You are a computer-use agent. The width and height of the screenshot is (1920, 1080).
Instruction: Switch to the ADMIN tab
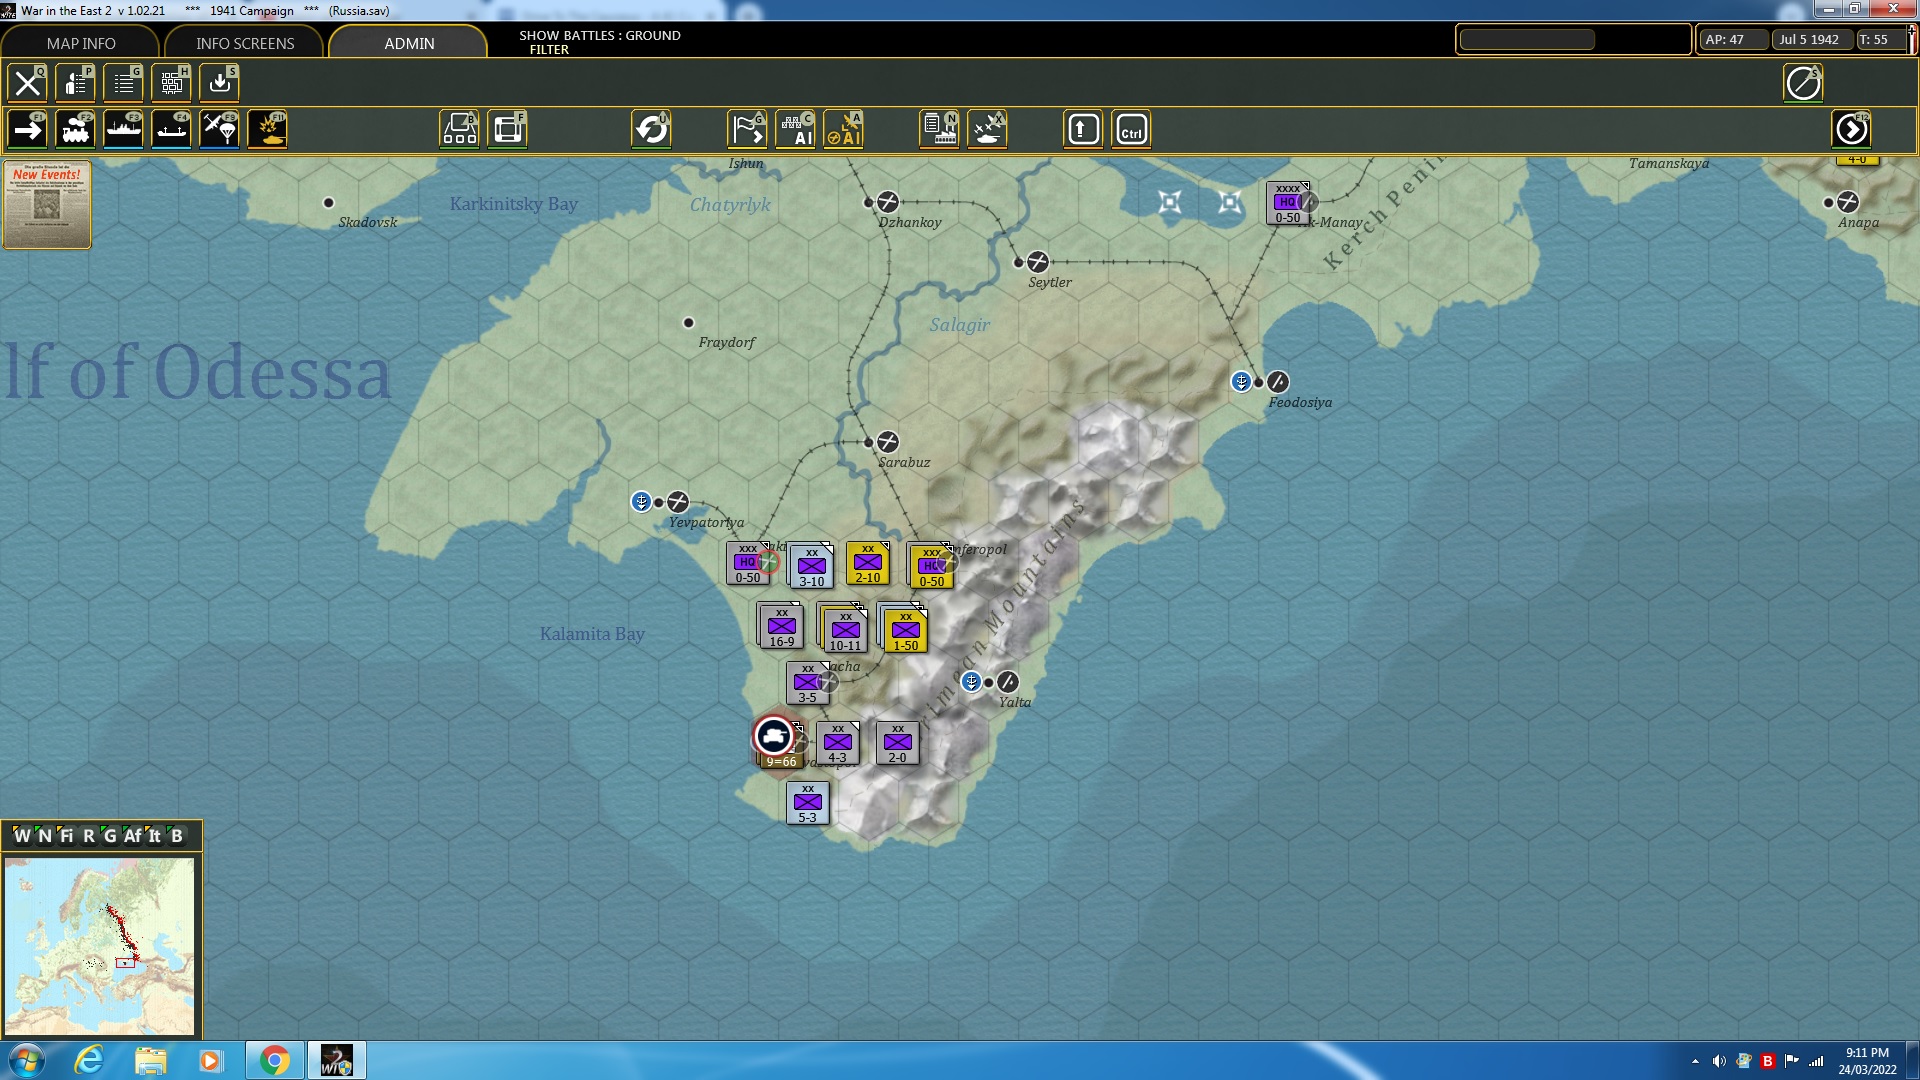(409, 43)
